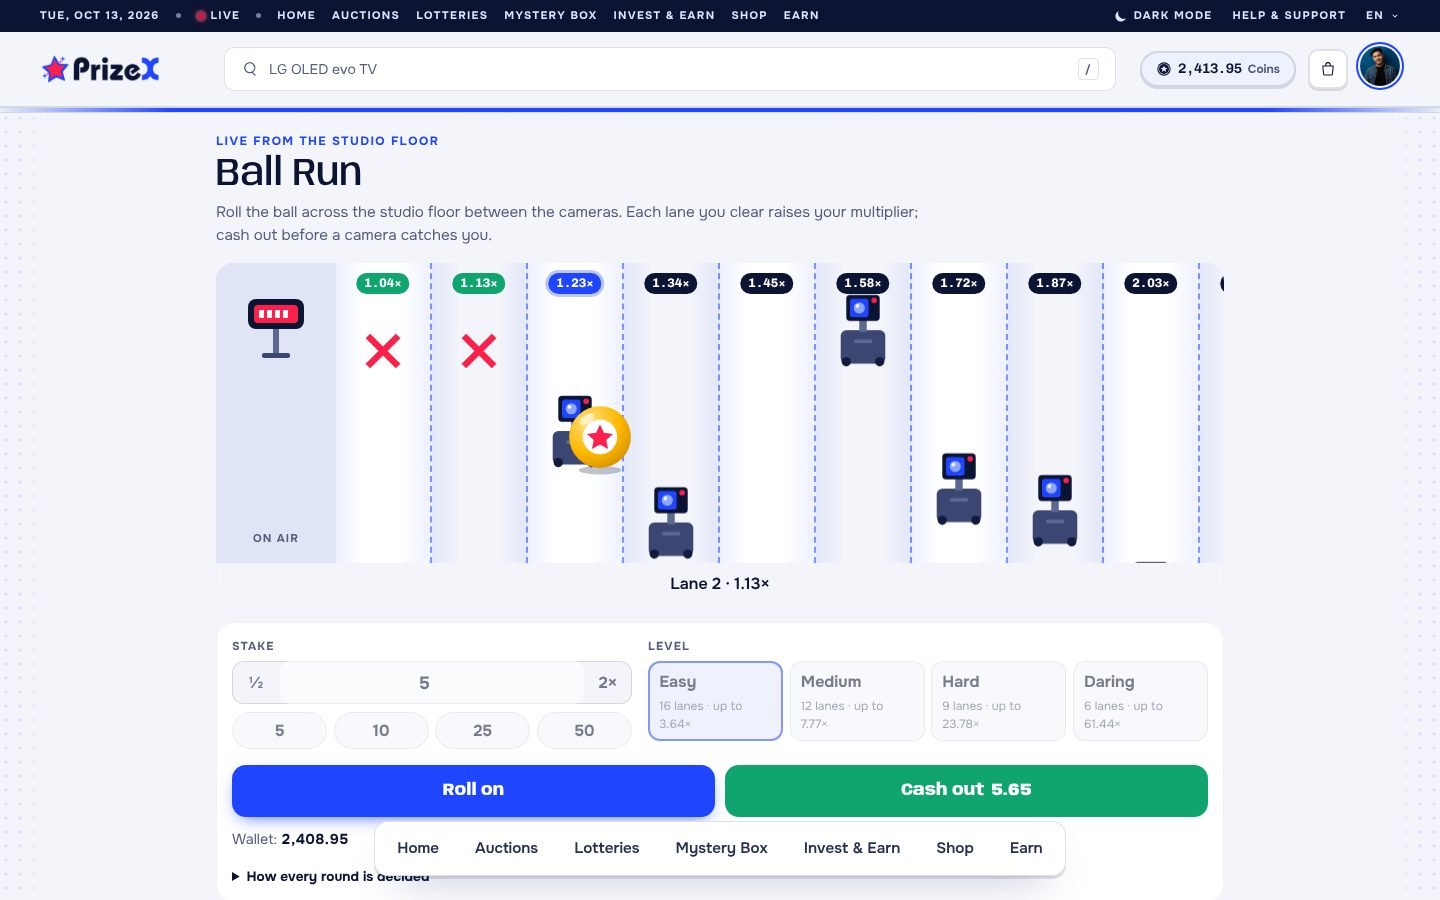This screenshot has height=900, width=1440.
Task: Expand How every round is decided
Action: (331, 876)
